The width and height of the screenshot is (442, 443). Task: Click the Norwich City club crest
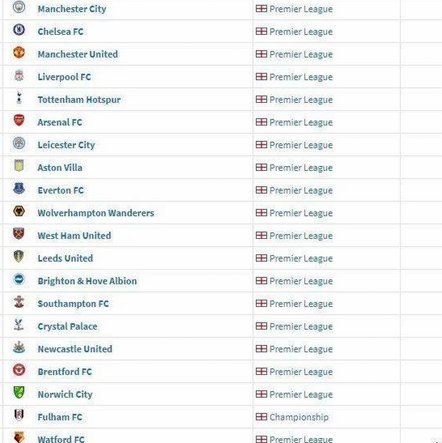[x=19, y=392]
